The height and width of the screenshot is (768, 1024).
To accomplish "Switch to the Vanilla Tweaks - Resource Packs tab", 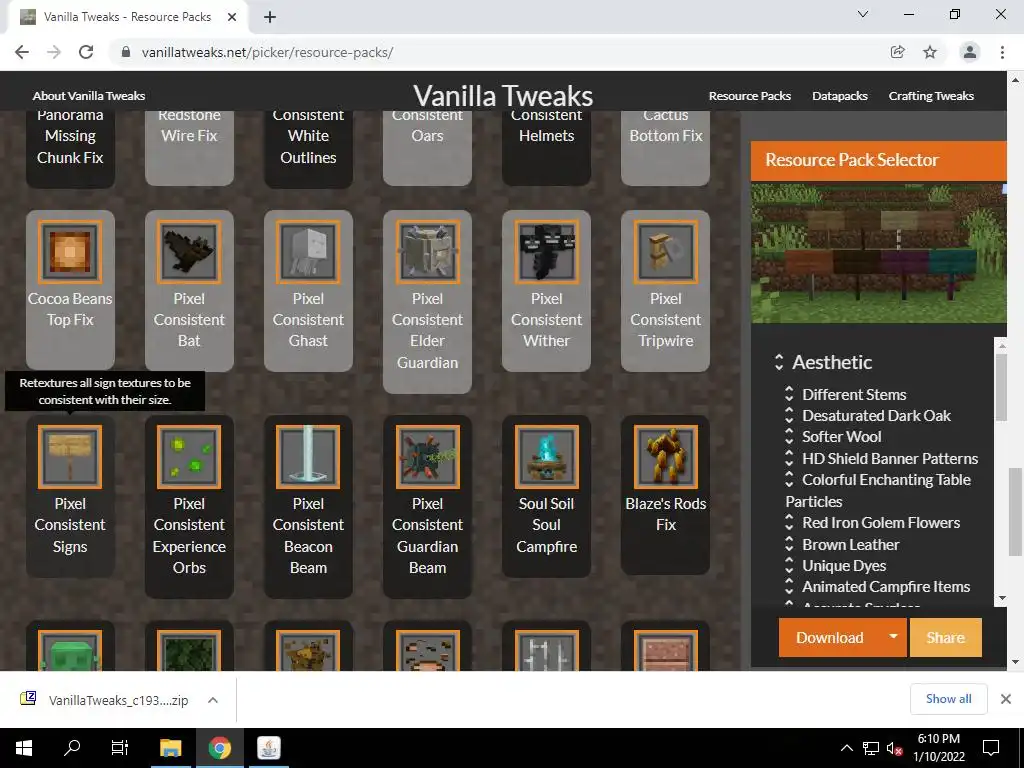I will 127,17.
